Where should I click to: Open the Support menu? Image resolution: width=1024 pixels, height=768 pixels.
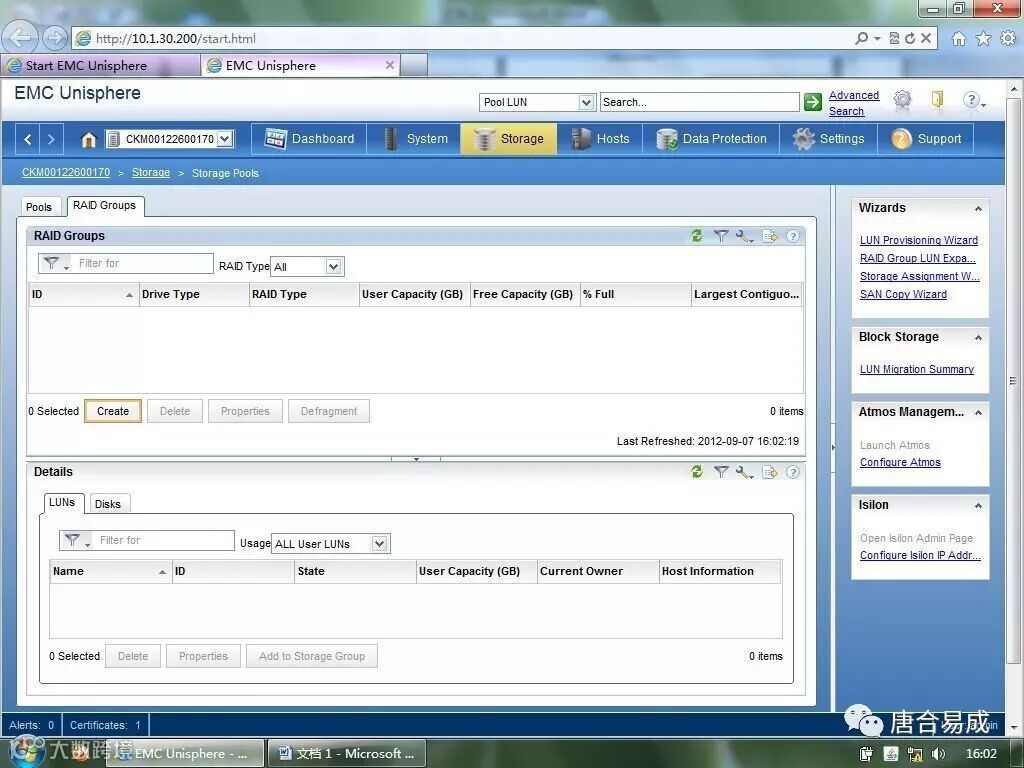[926, 139]
